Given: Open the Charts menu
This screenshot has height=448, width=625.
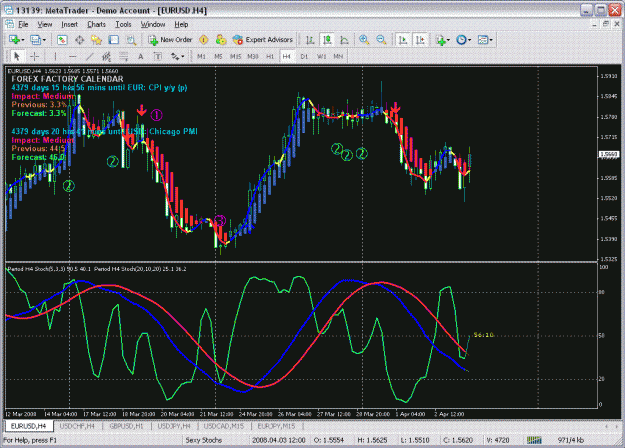Looking at the screenshot, I should pos(96,24).
